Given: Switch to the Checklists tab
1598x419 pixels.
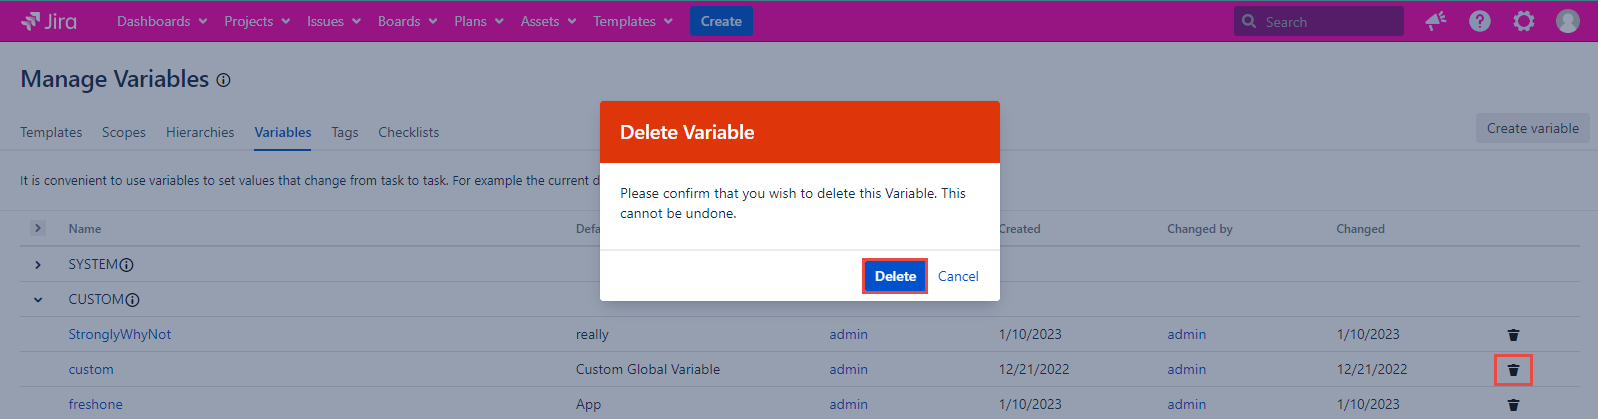Looking at the screenshot, I should pyautogui.click(x=408, y=132).
